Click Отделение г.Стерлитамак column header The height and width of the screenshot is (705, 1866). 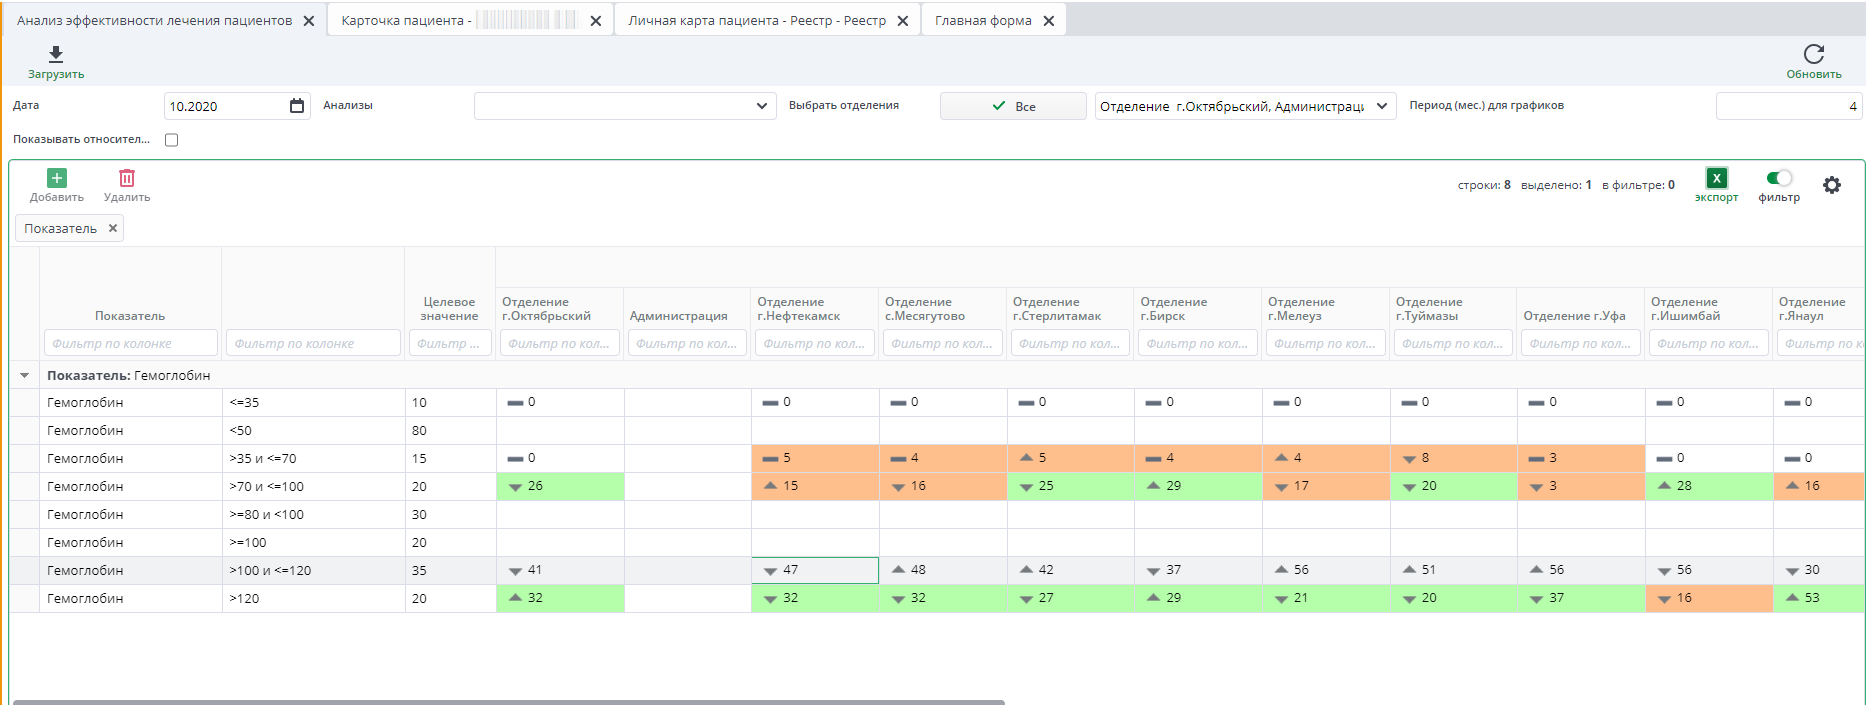click(1057, 309)
